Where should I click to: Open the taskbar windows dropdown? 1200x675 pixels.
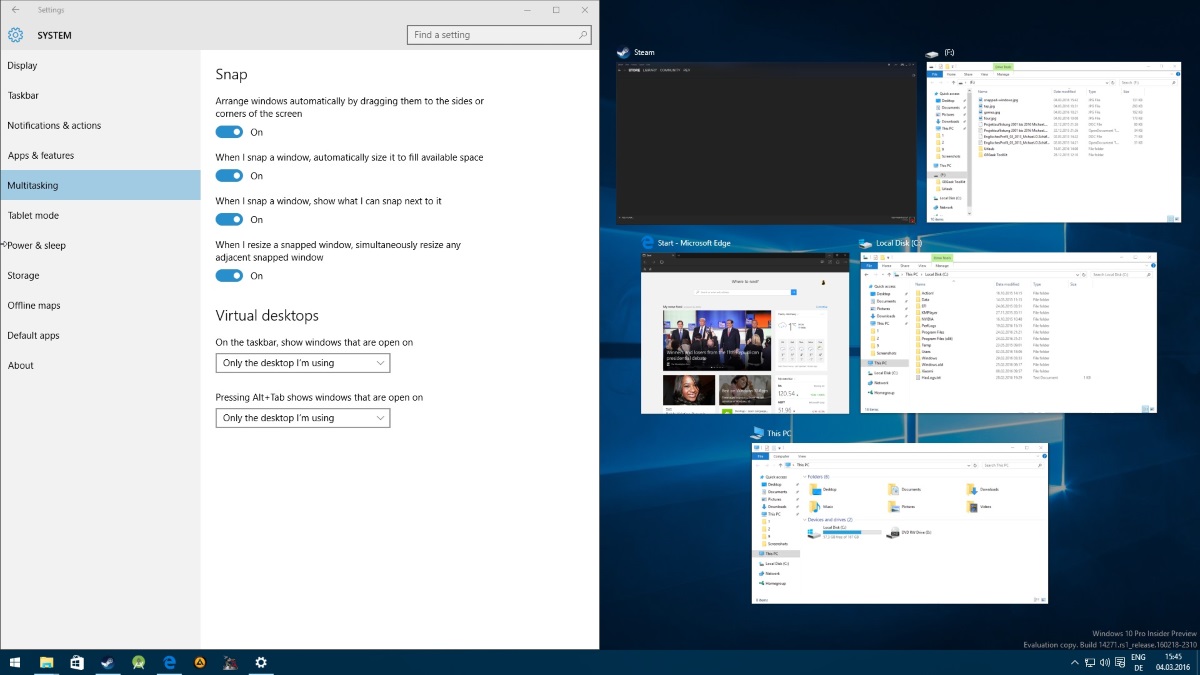pyautogui.click(x=302, y=363)
